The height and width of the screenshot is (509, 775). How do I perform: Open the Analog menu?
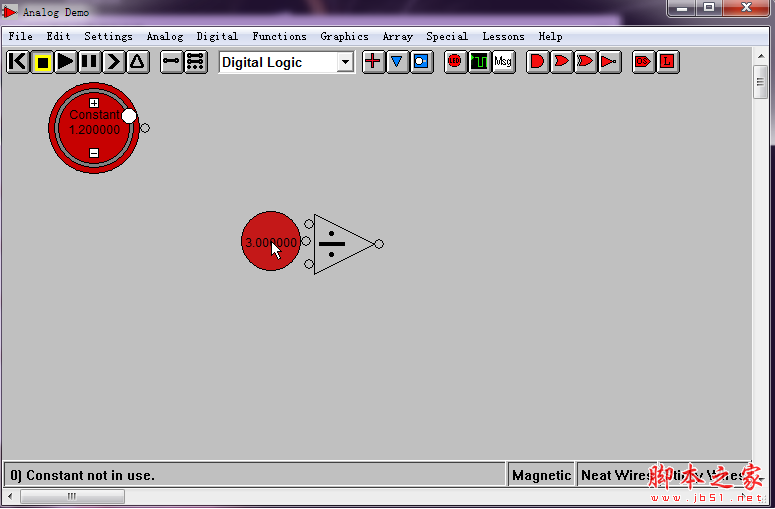click(x=165, y=37)
